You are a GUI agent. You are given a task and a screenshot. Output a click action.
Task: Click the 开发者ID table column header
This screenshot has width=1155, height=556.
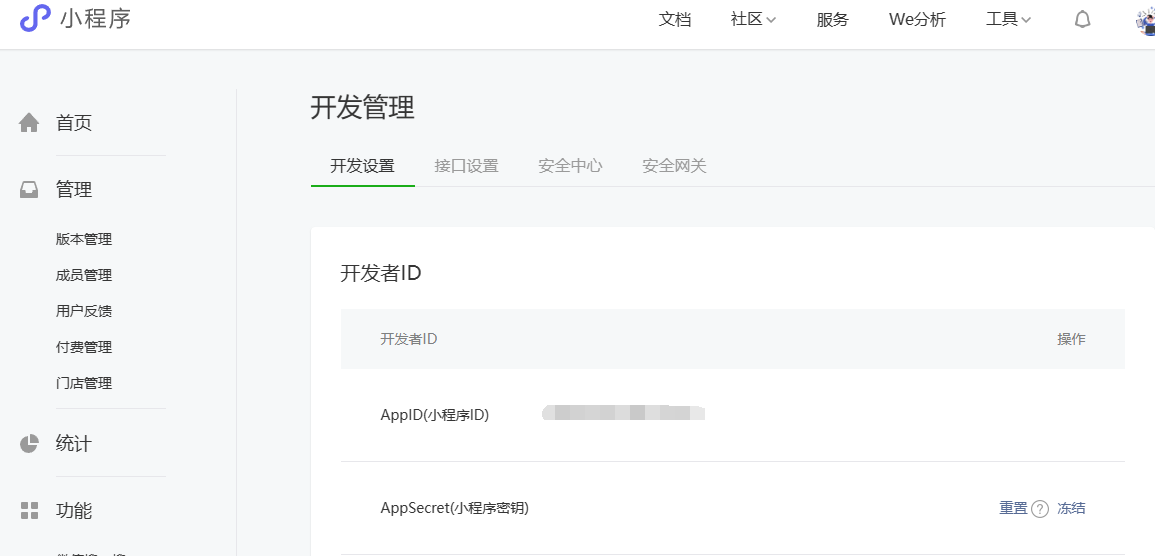click(x=409, y=339)
